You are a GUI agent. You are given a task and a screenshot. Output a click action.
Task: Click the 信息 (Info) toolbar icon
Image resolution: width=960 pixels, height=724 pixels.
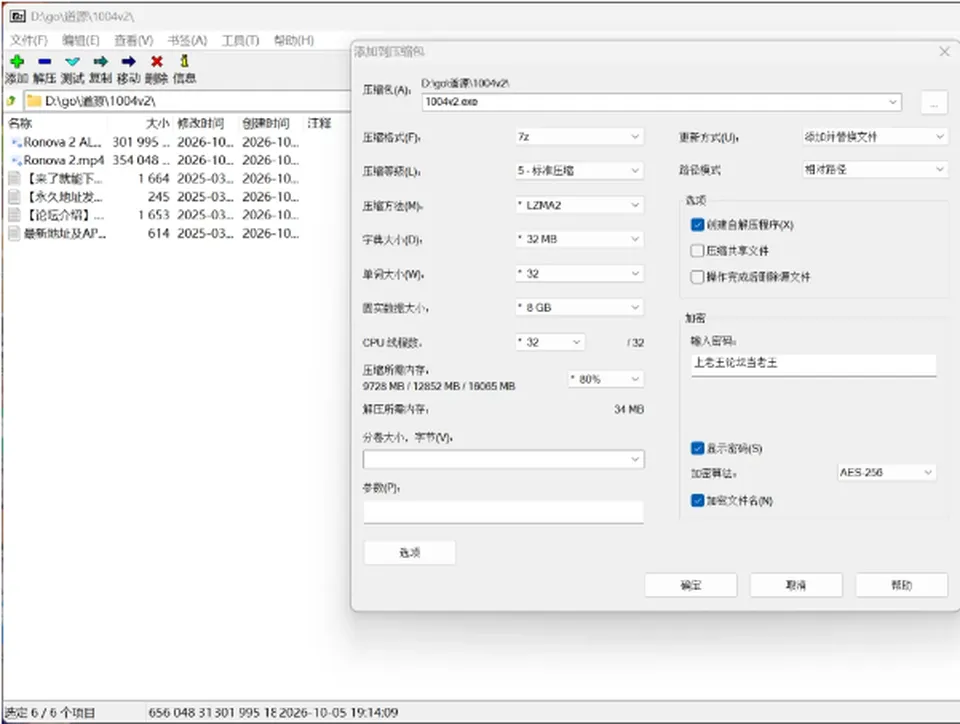coord(184,61)
